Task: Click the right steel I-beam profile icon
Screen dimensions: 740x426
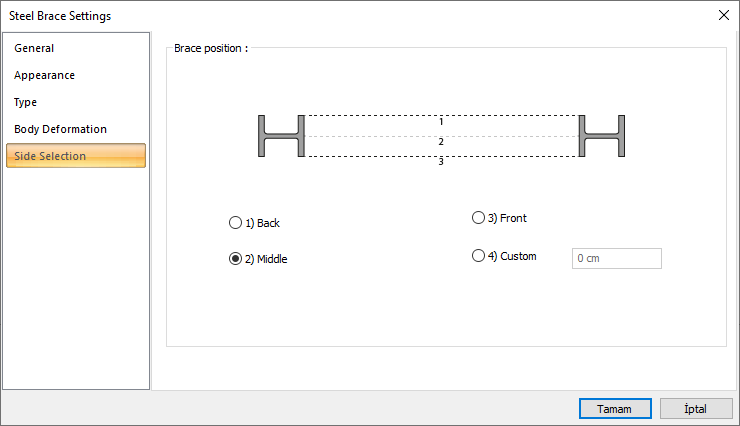Action: [603, 136]
